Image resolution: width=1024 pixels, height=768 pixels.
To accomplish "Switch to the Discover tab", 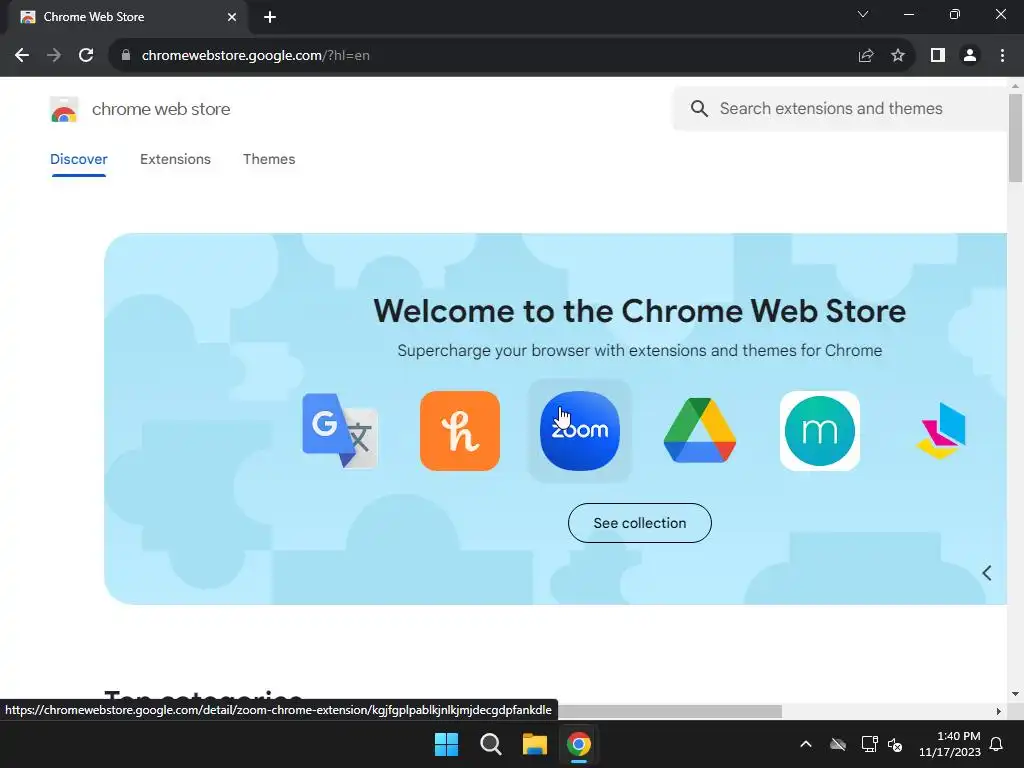I will (79, 159).
